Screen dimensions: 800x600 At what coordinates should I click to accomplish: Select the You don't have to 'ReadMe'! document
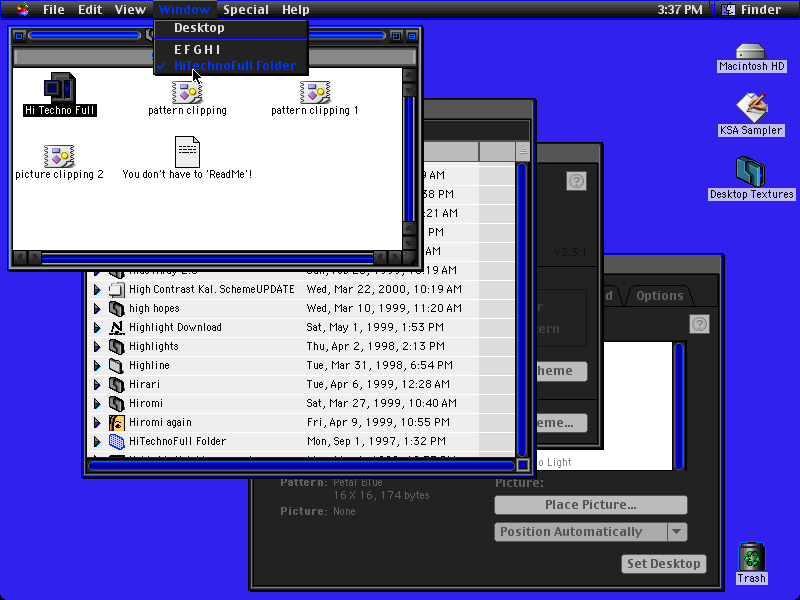tap(187, 152)
